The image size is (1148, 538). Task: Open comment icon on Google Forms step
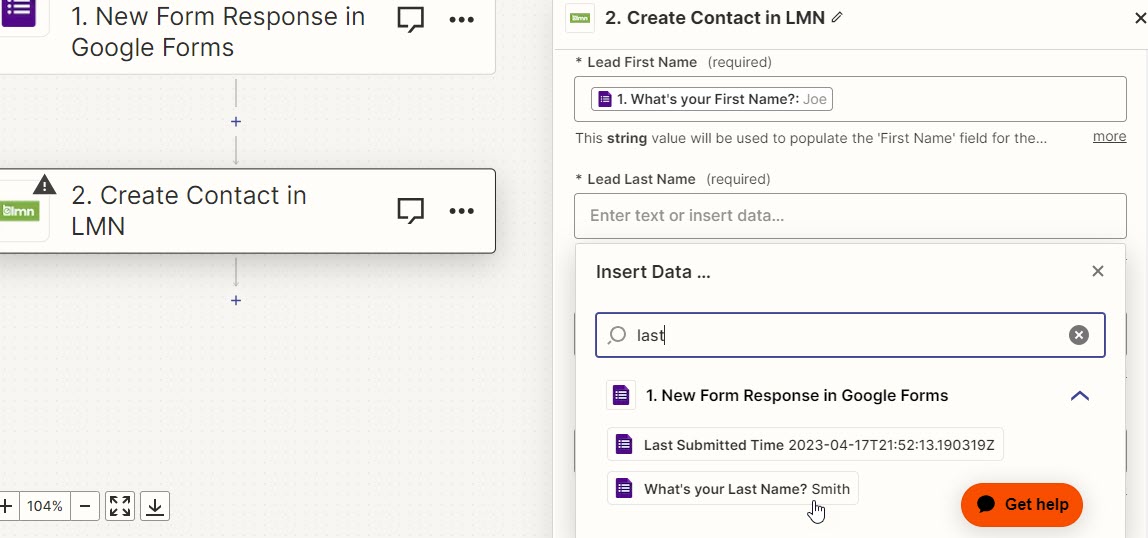coord(411,20)
